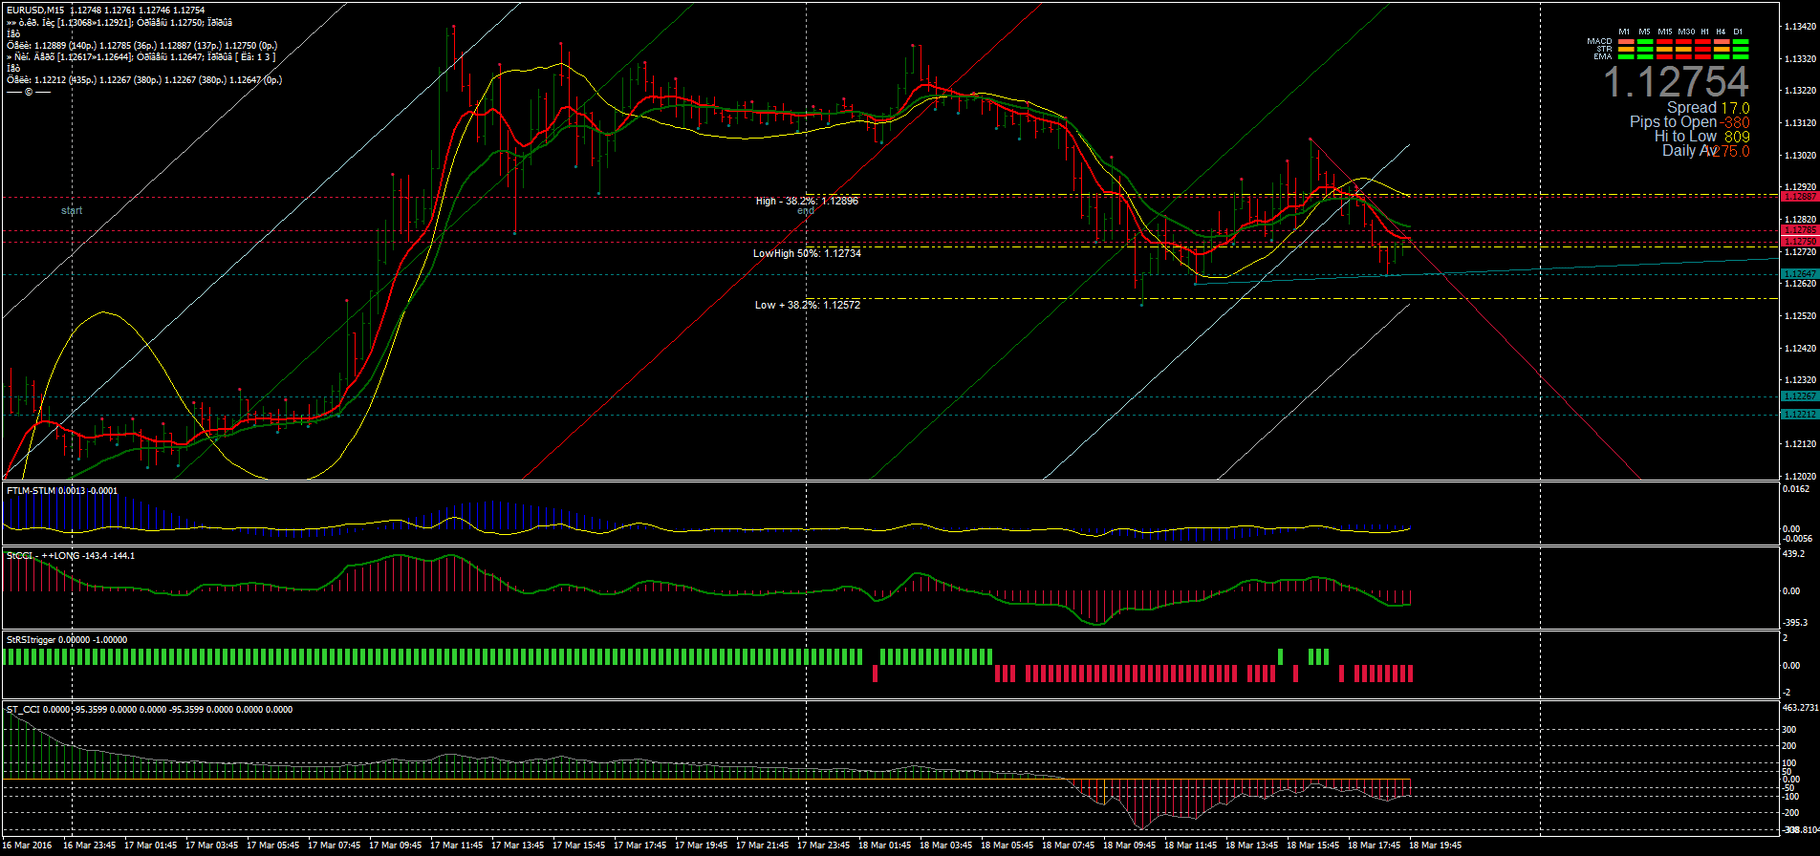Click the 'LowHigh 50%: 1.12734' label
Image resolution: width=1820 pixels, height=856 pixels.
[806, 253]
